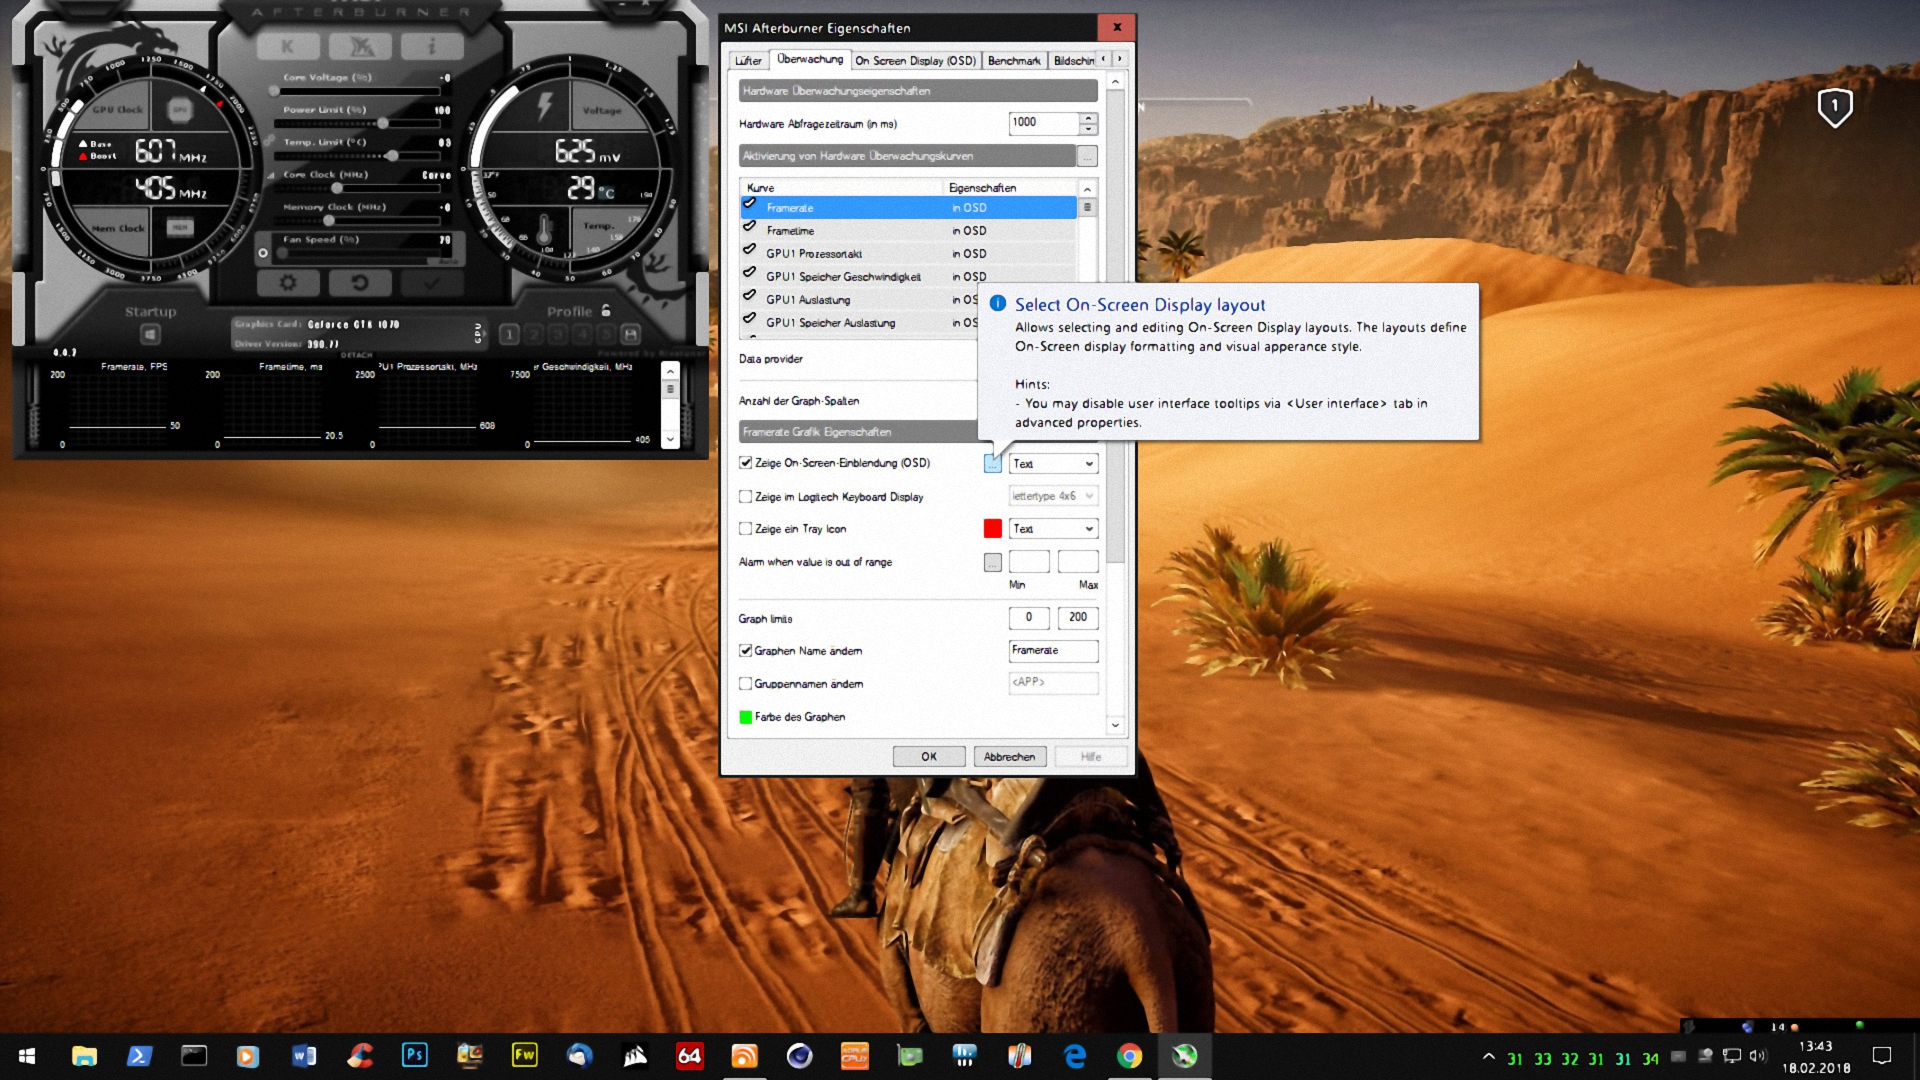The width and height of the screenshot is (1920, 1080).
Task: Toggle 'Zeige On-Screen-Einblendung (OSD)' checkbox
Action: coord(745,463)
